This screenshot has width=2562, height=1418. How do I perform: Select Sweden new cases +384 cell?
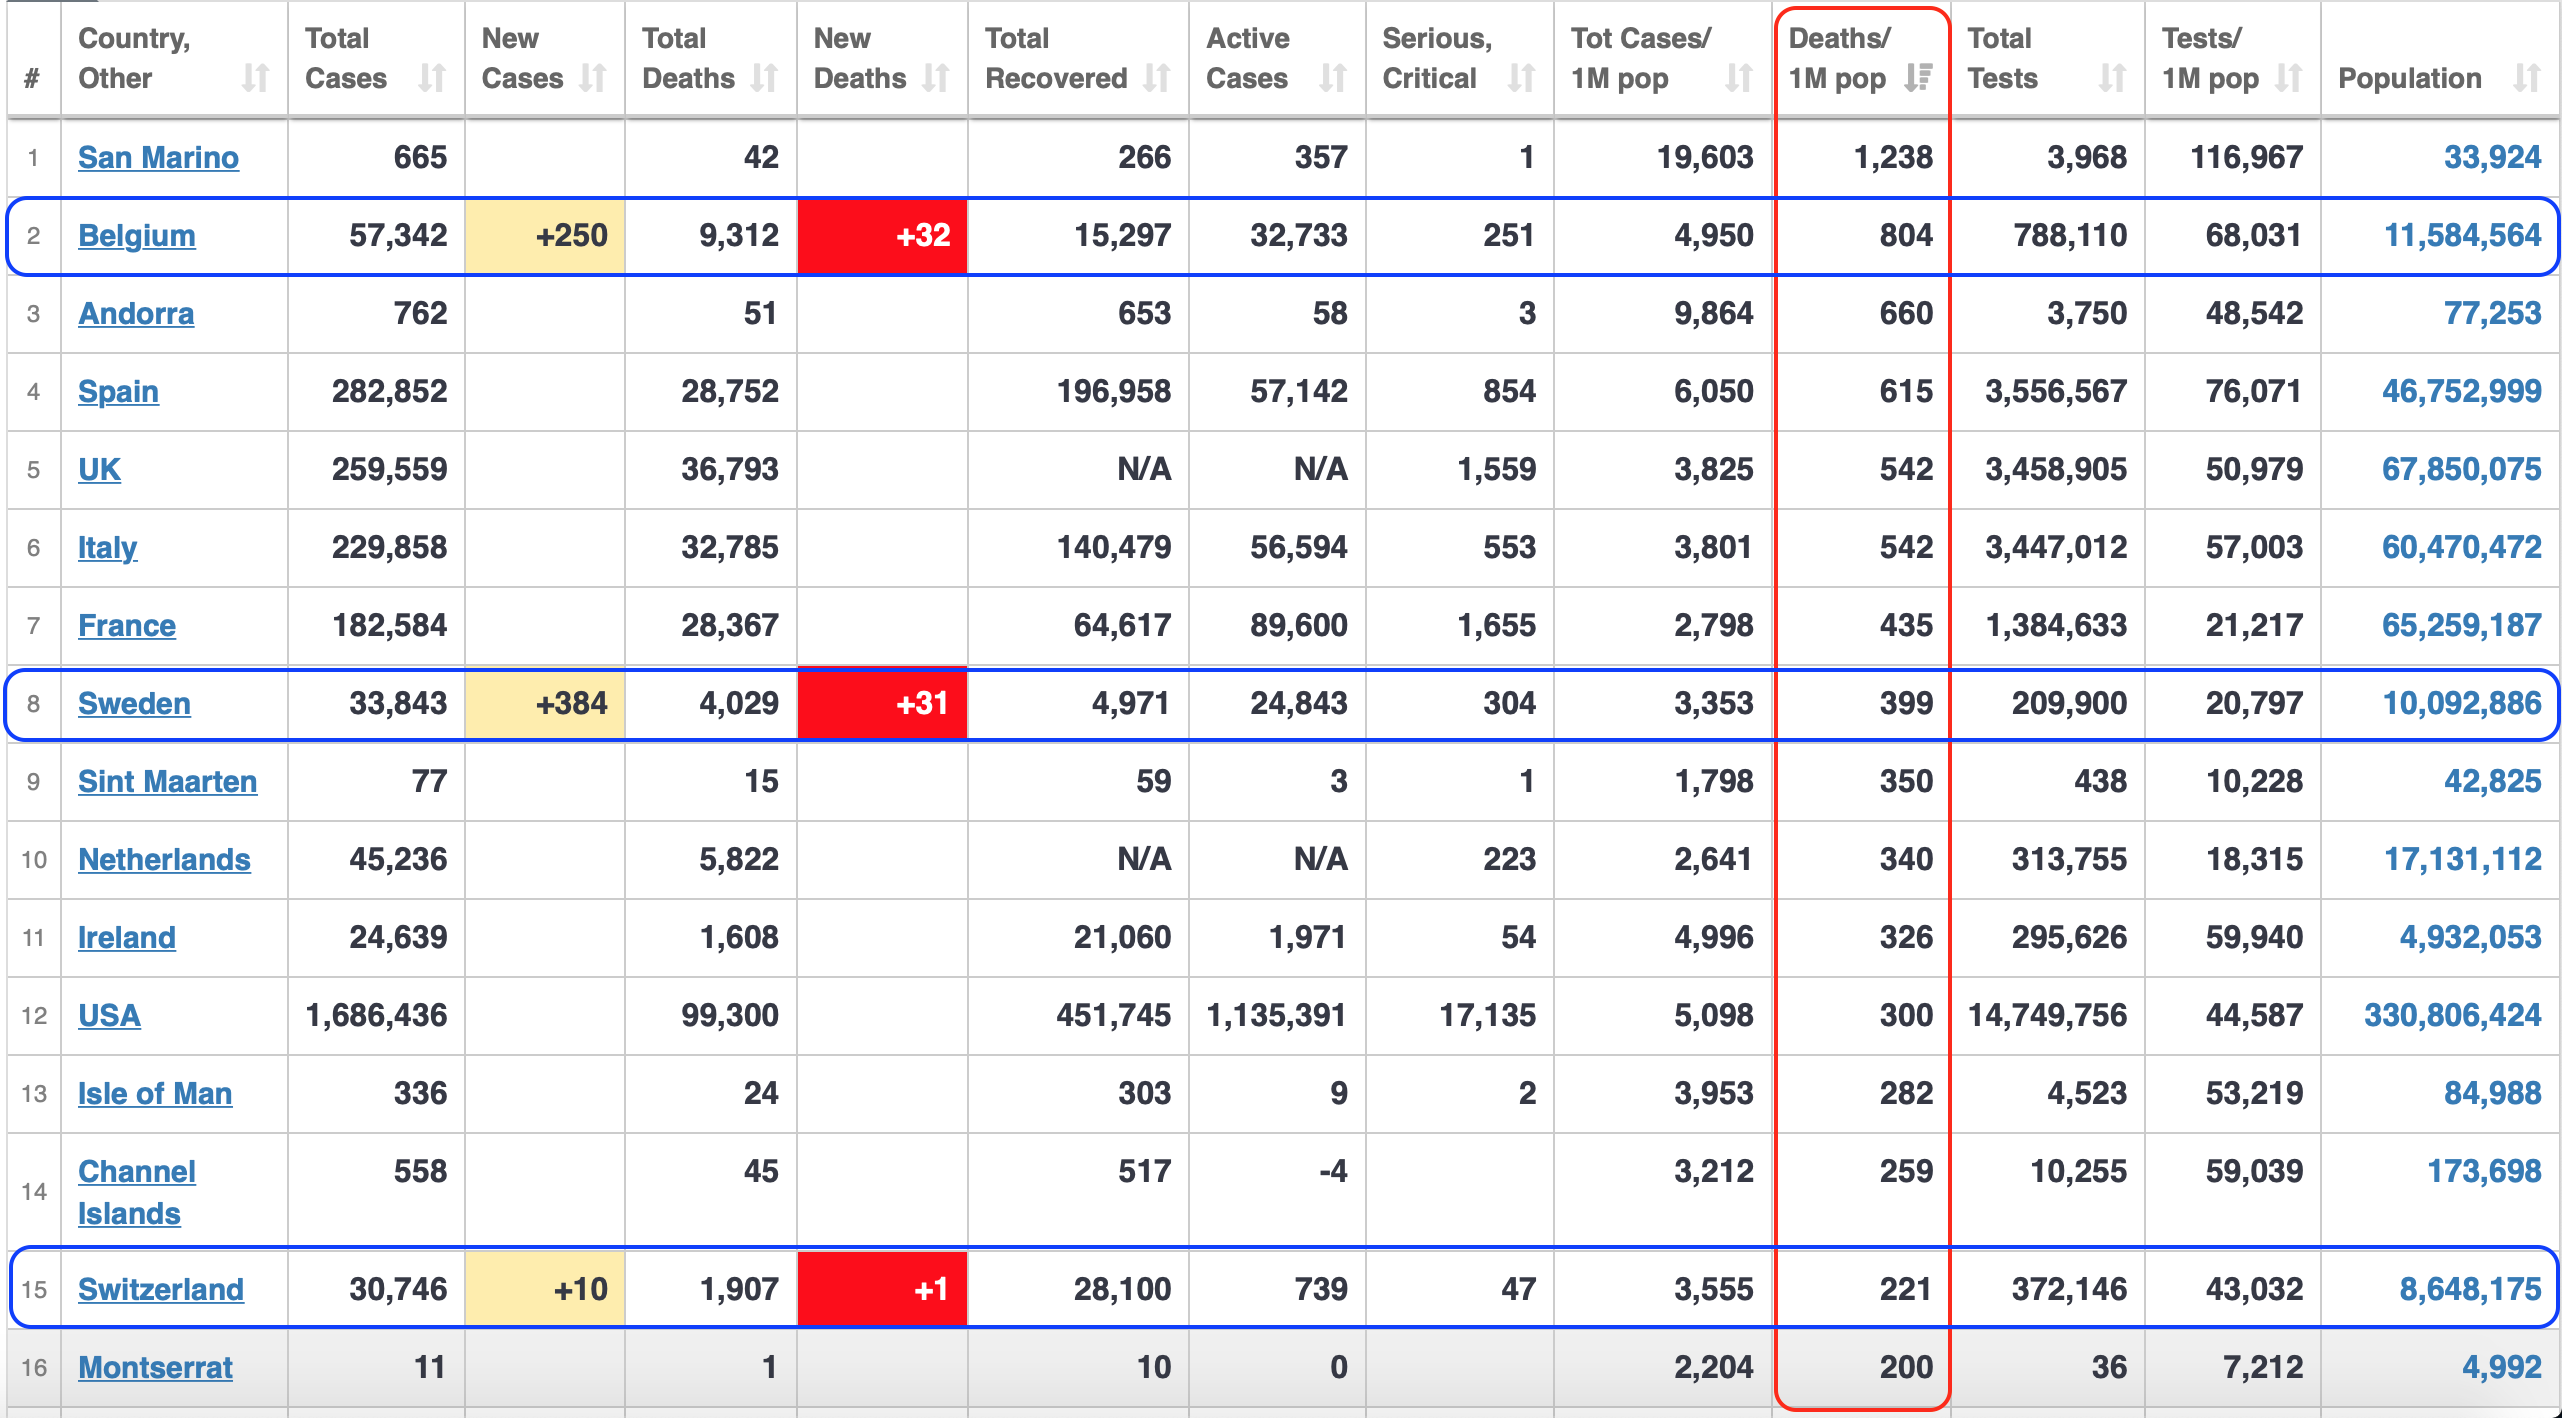pyautogui.click(x=545, y=703)
